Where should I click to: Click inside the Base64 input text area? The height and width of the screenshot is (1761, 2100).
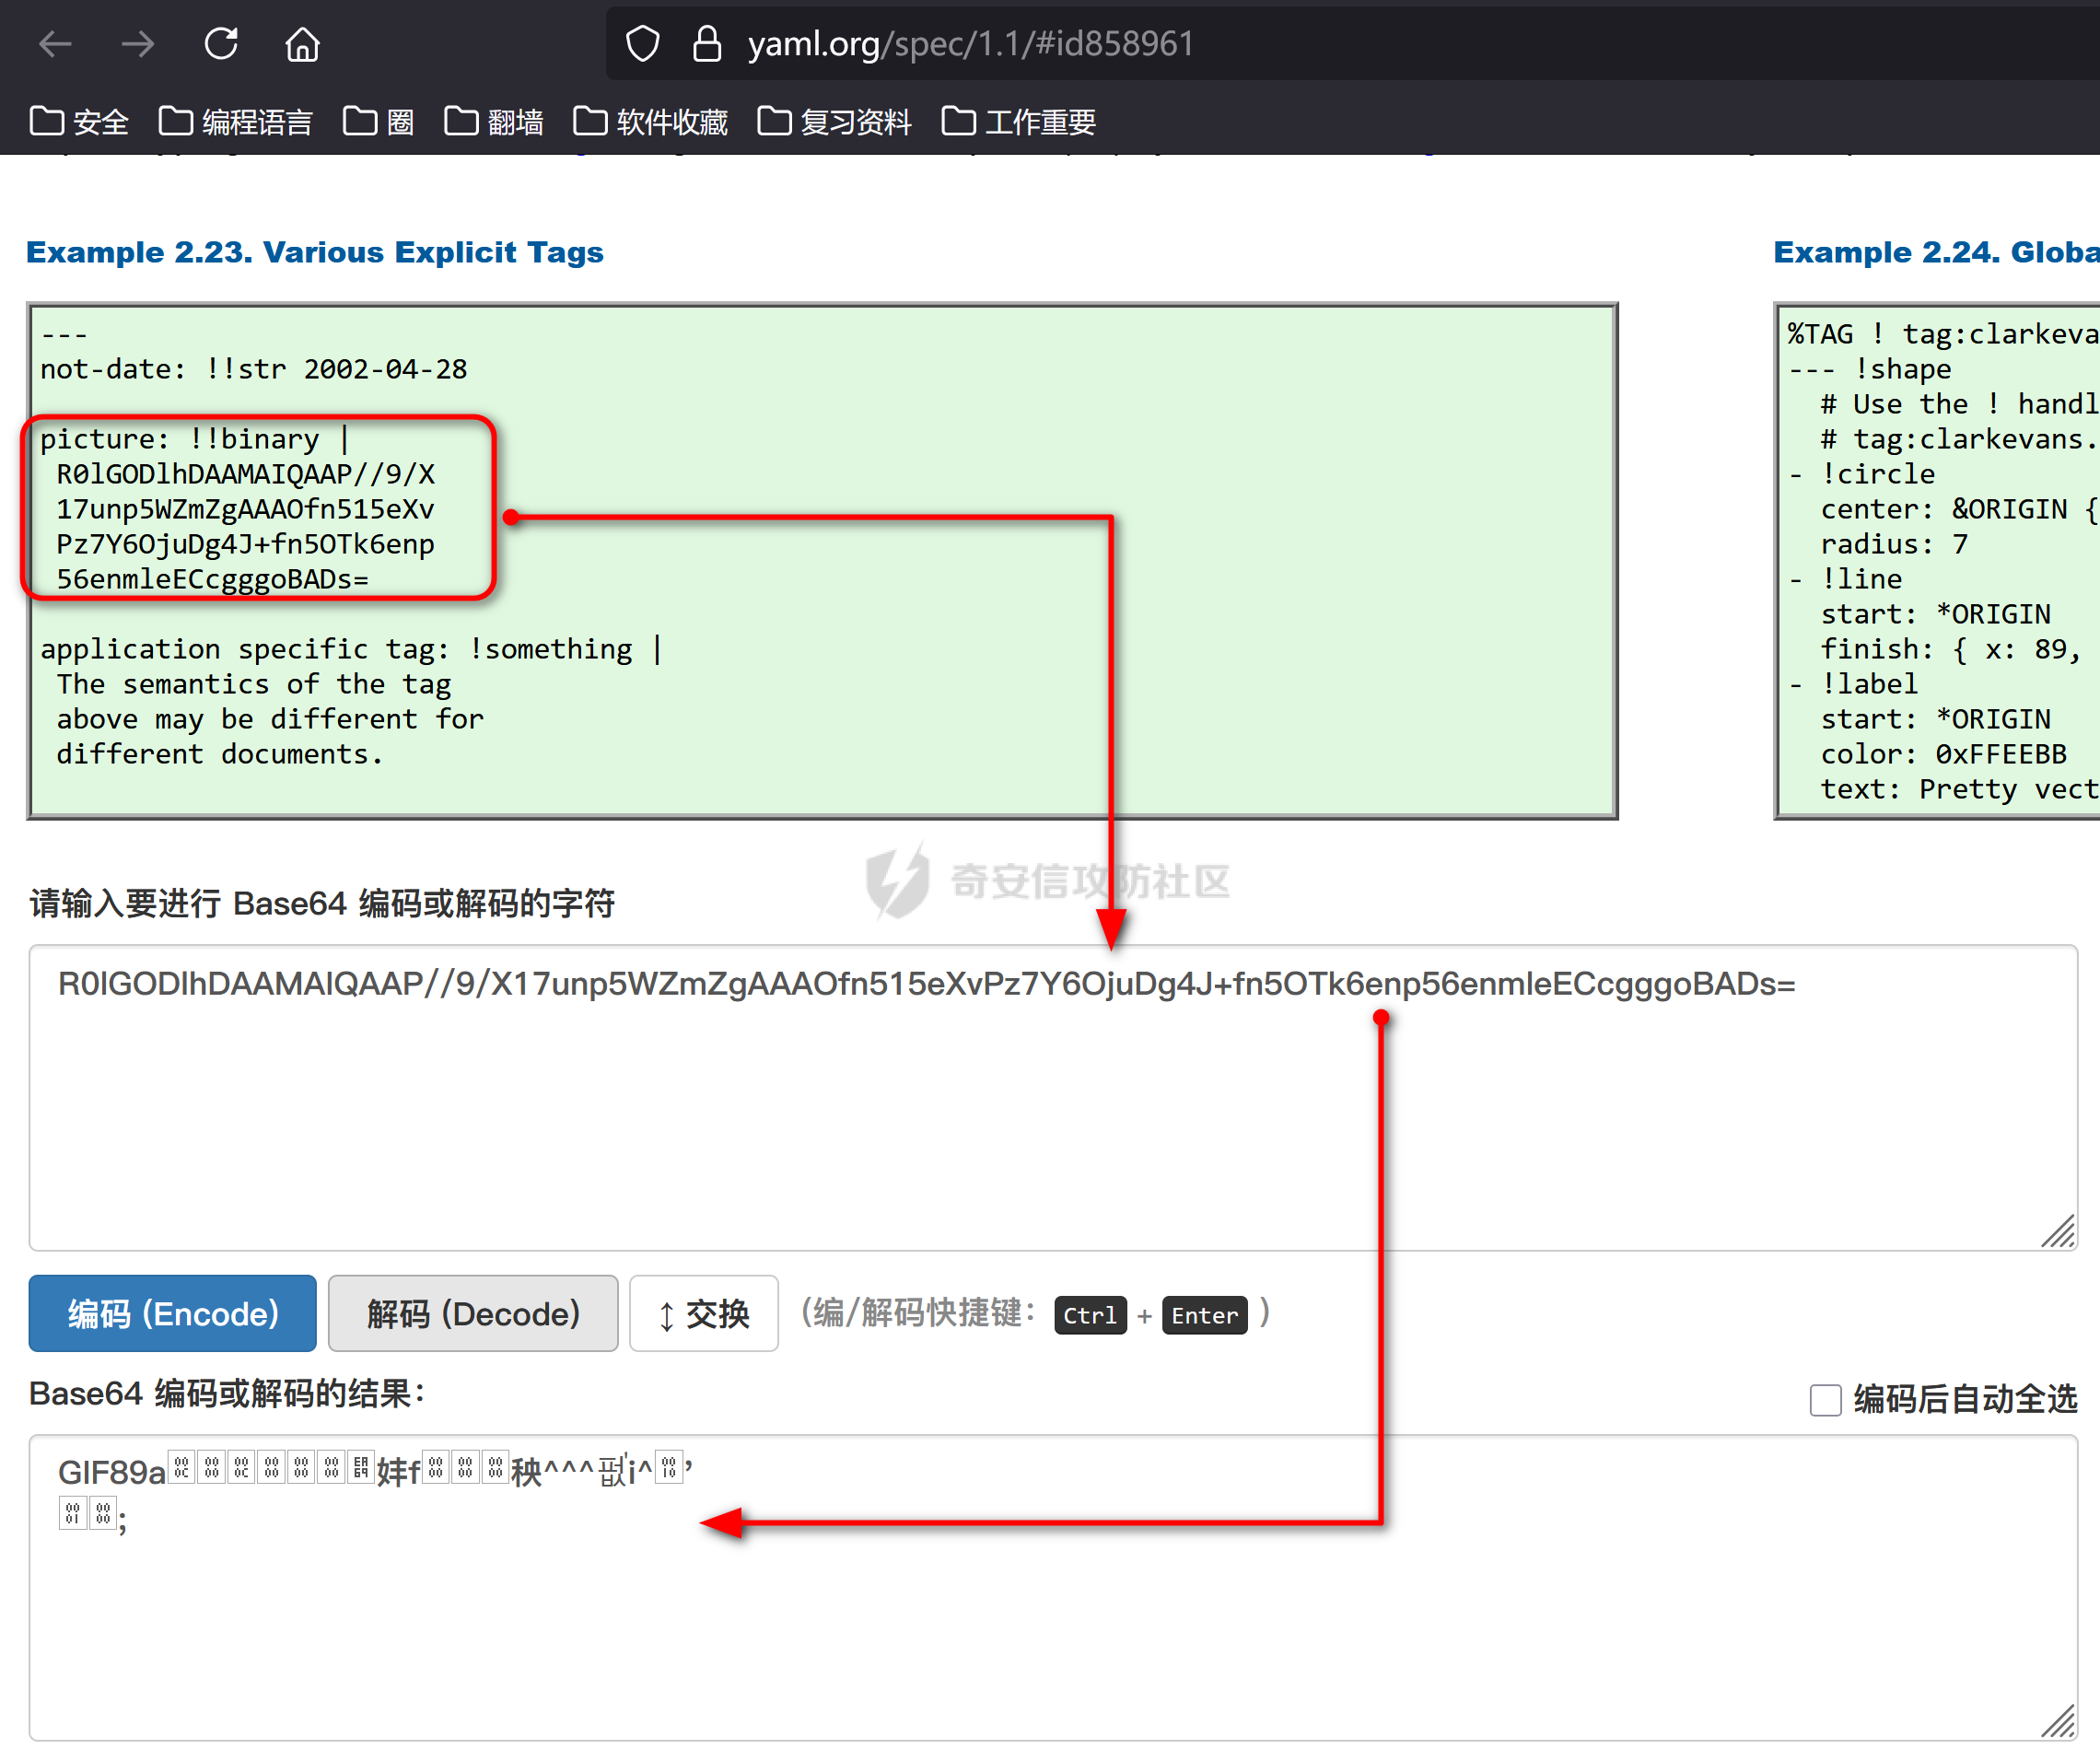(x=1053, y=1097)
